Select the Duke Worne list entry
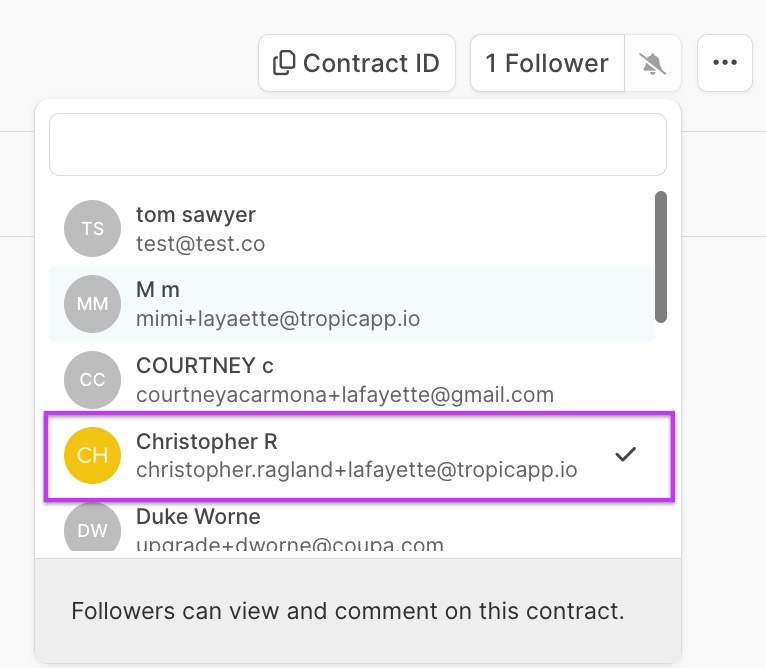The image size is (766, 668). [300, 530]
